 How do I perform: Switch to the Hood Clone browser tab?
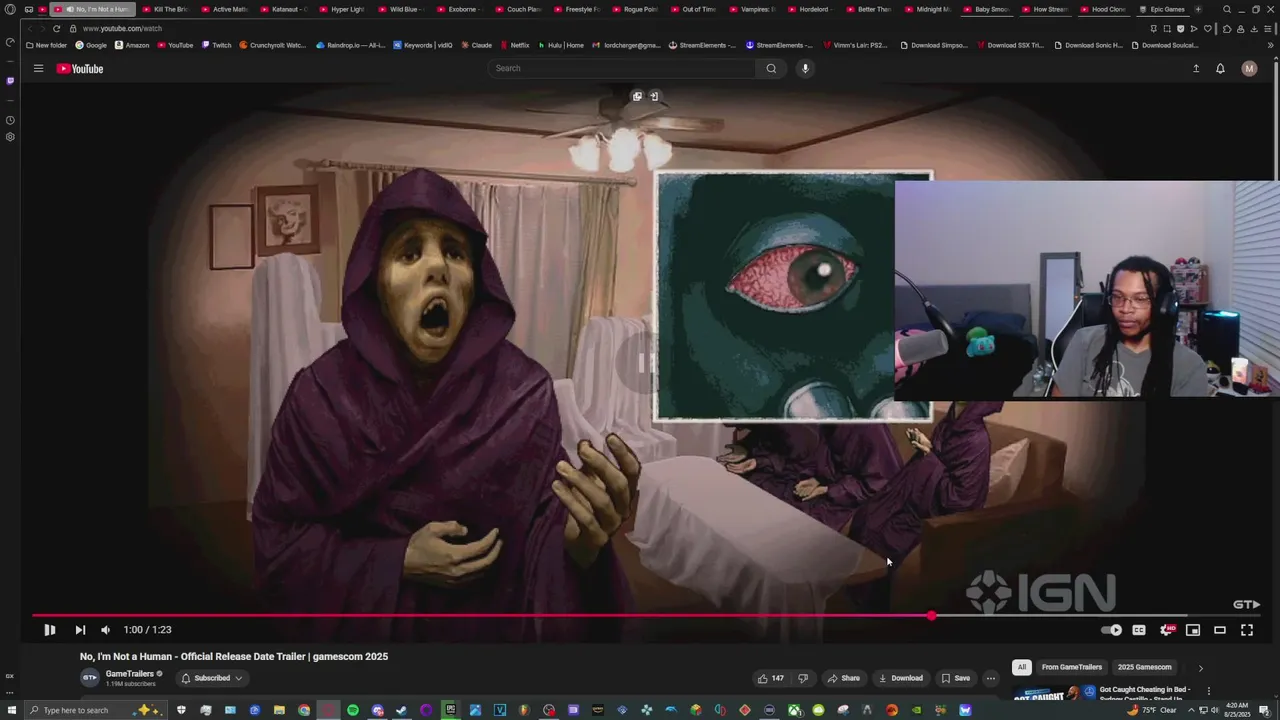[1102, 9]
